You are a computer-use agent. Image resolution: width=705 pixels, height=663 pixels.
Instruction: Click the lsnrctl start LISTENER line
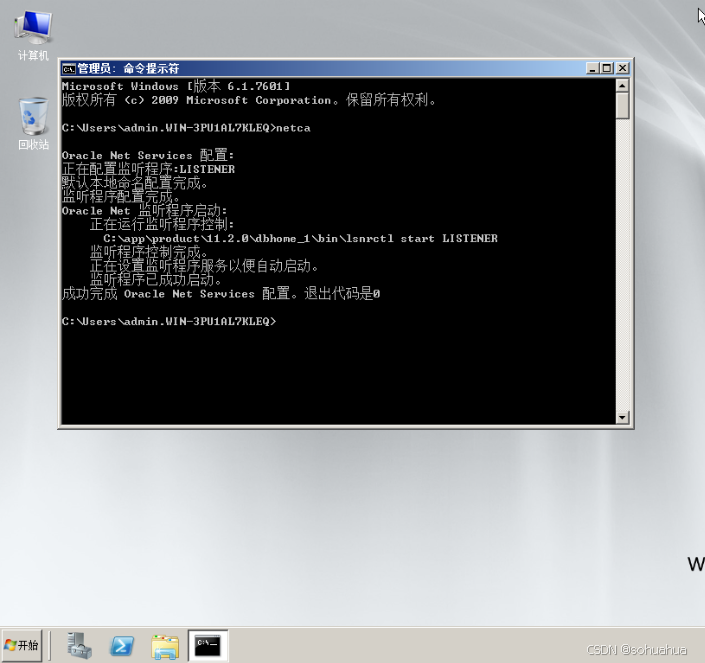(300, 239)
